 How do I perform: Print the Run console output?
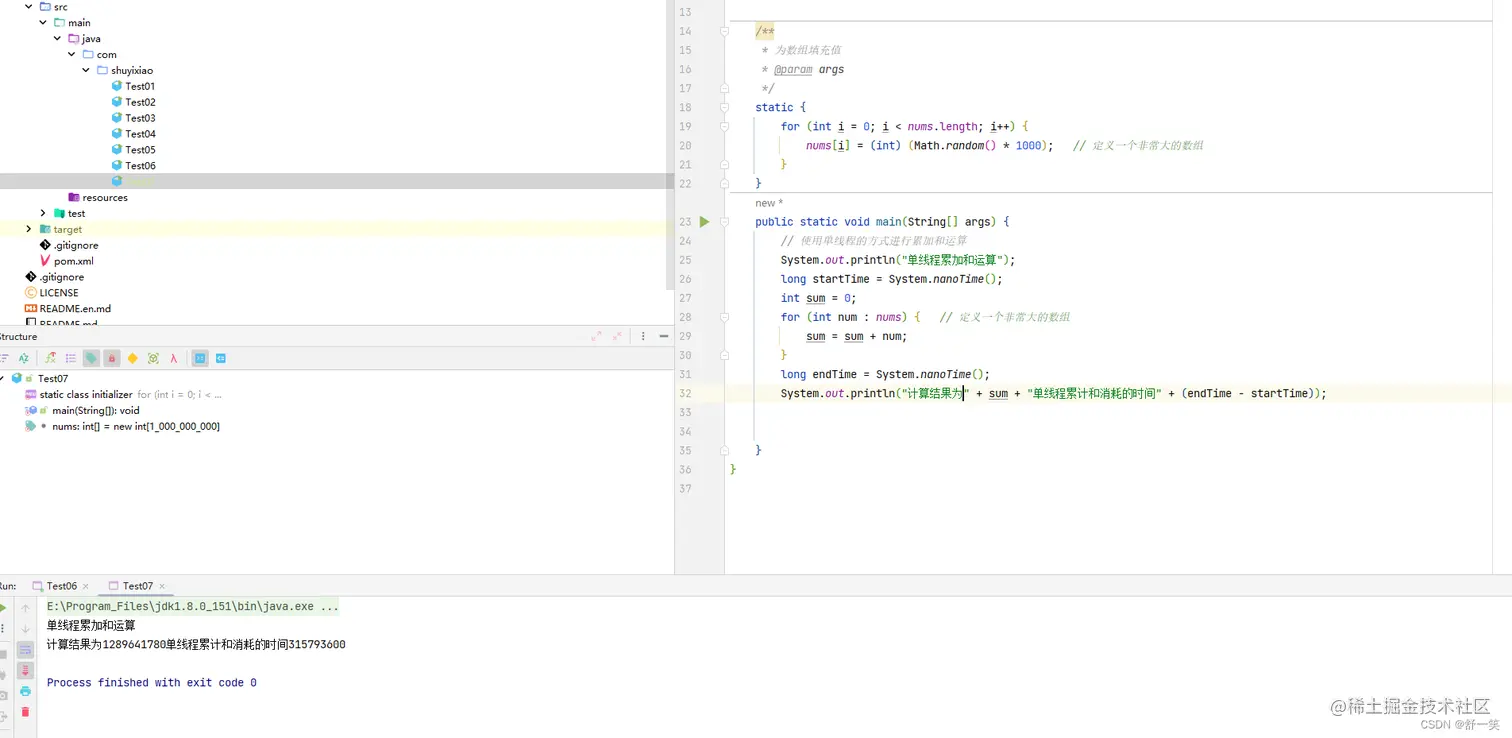click(x=26, y=691)
